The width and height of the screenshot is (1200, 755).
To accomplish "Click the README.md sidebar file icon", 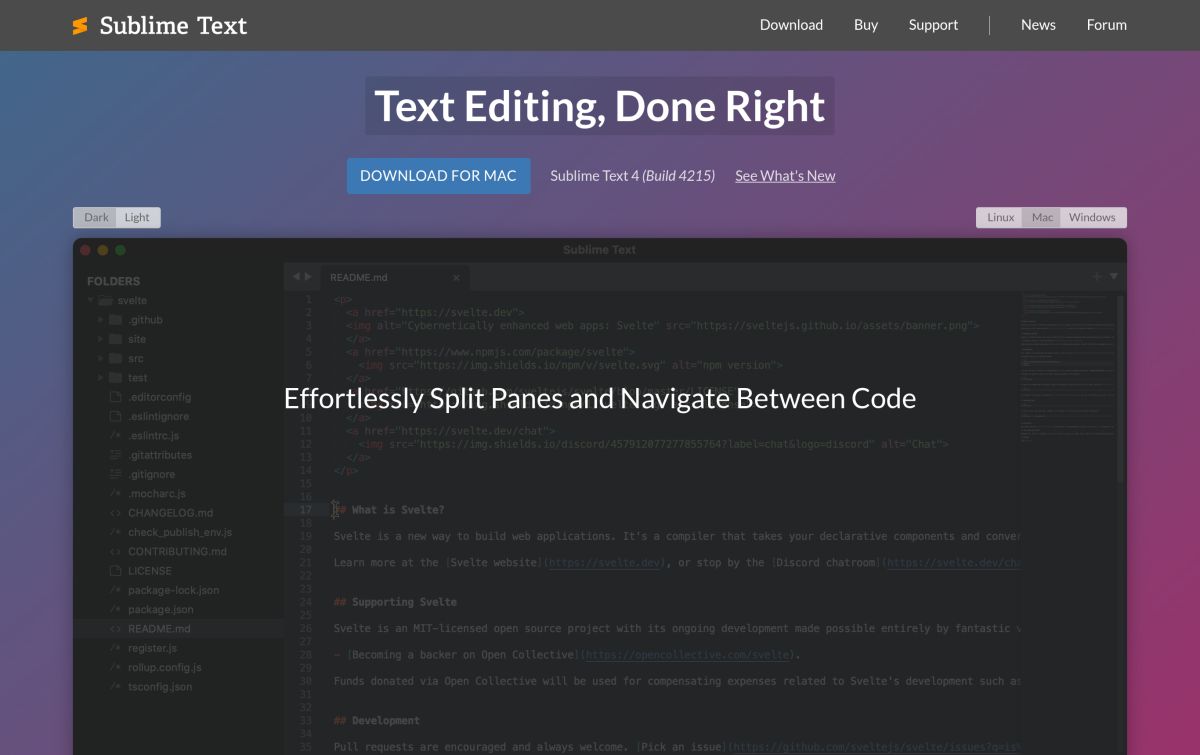I will [x=116, y=629].
